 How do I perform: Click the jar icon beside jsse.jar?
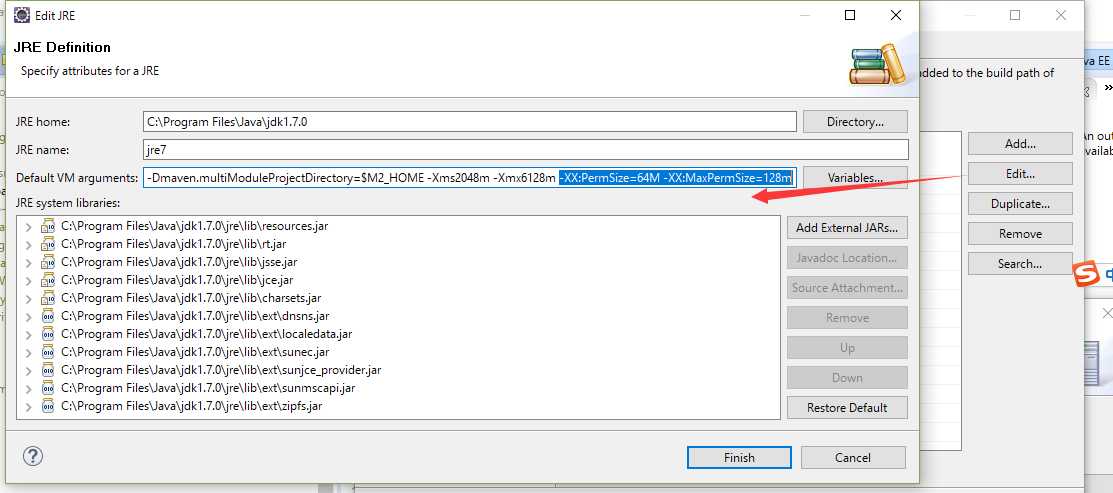[x=48, y=262]
